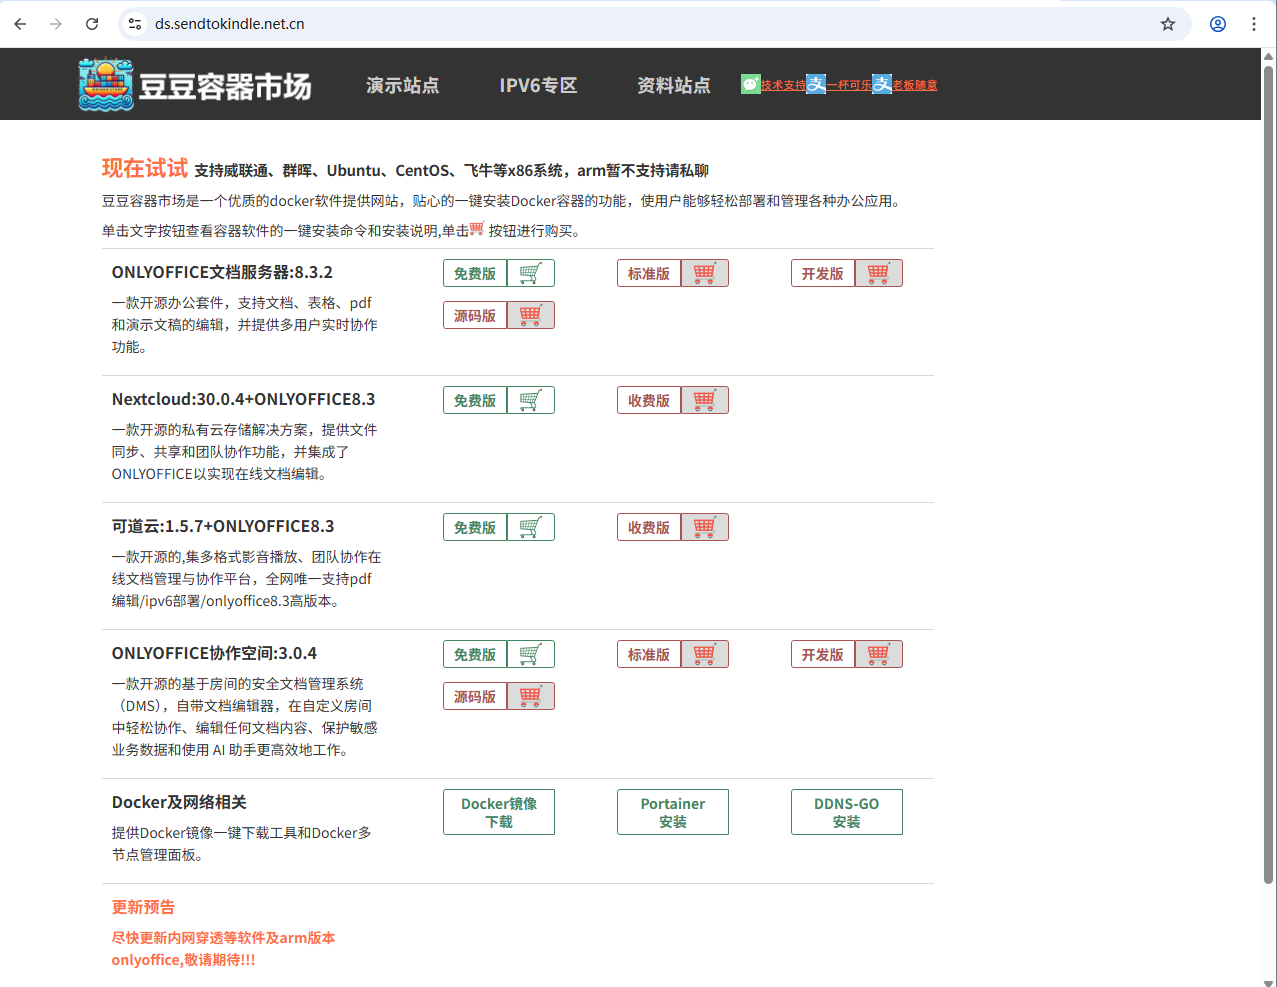Click the browser back arrow

20,24
